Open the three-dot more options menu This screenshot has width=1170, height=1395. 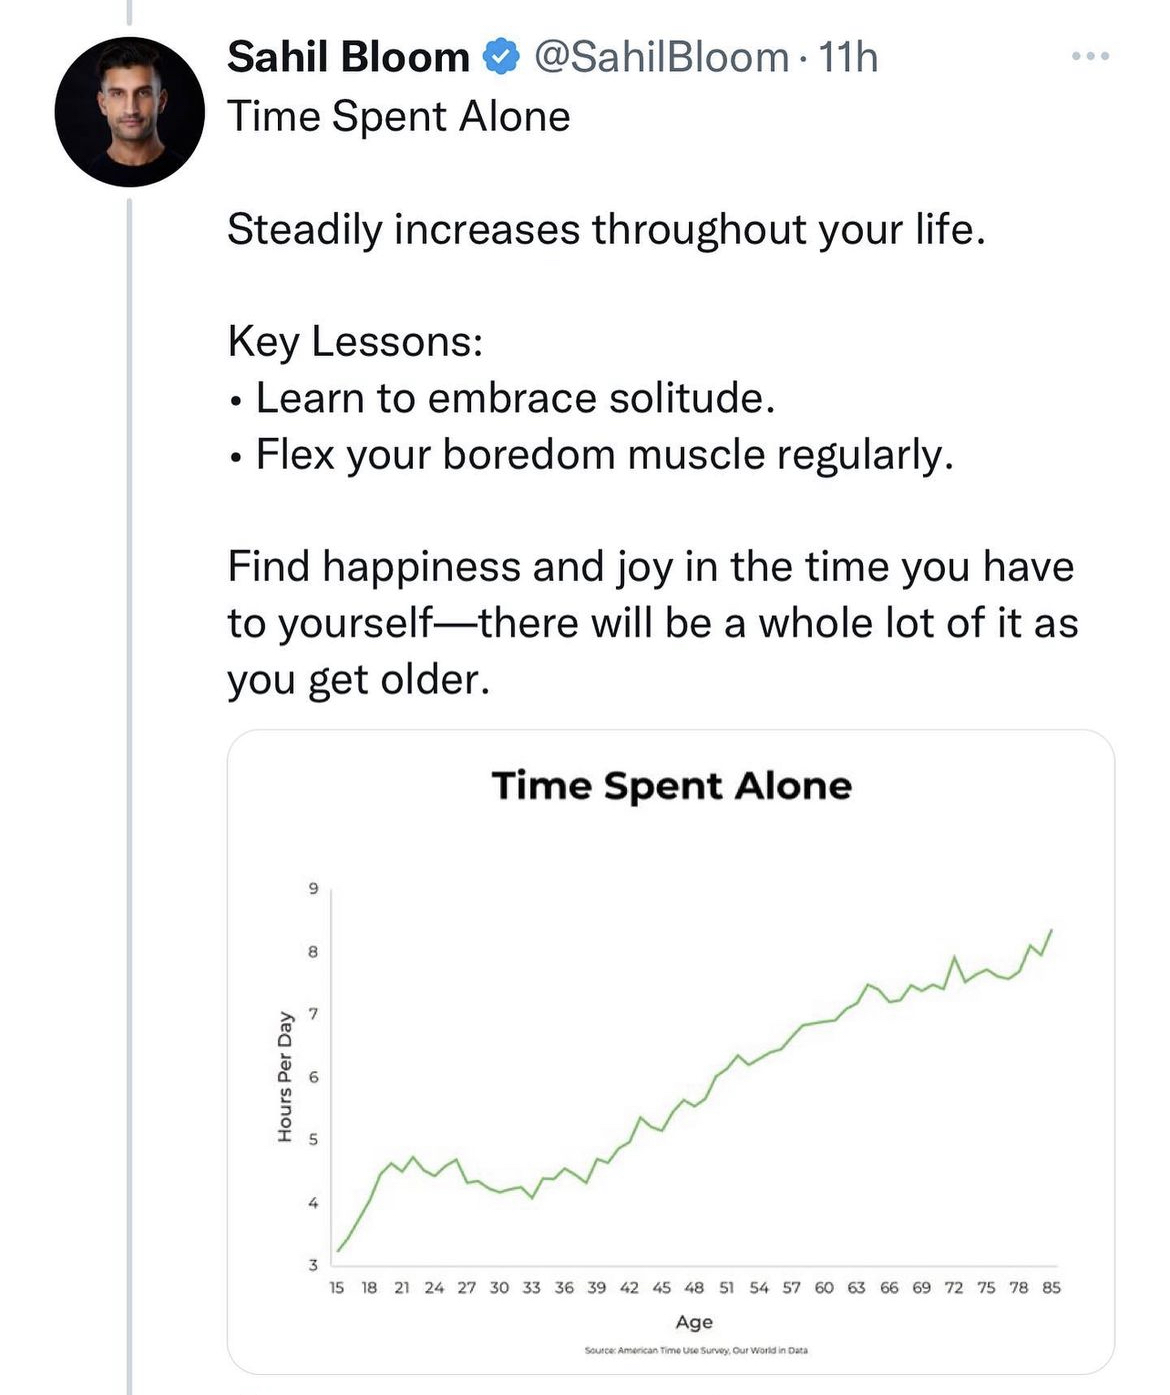(x=1090, y=56)
